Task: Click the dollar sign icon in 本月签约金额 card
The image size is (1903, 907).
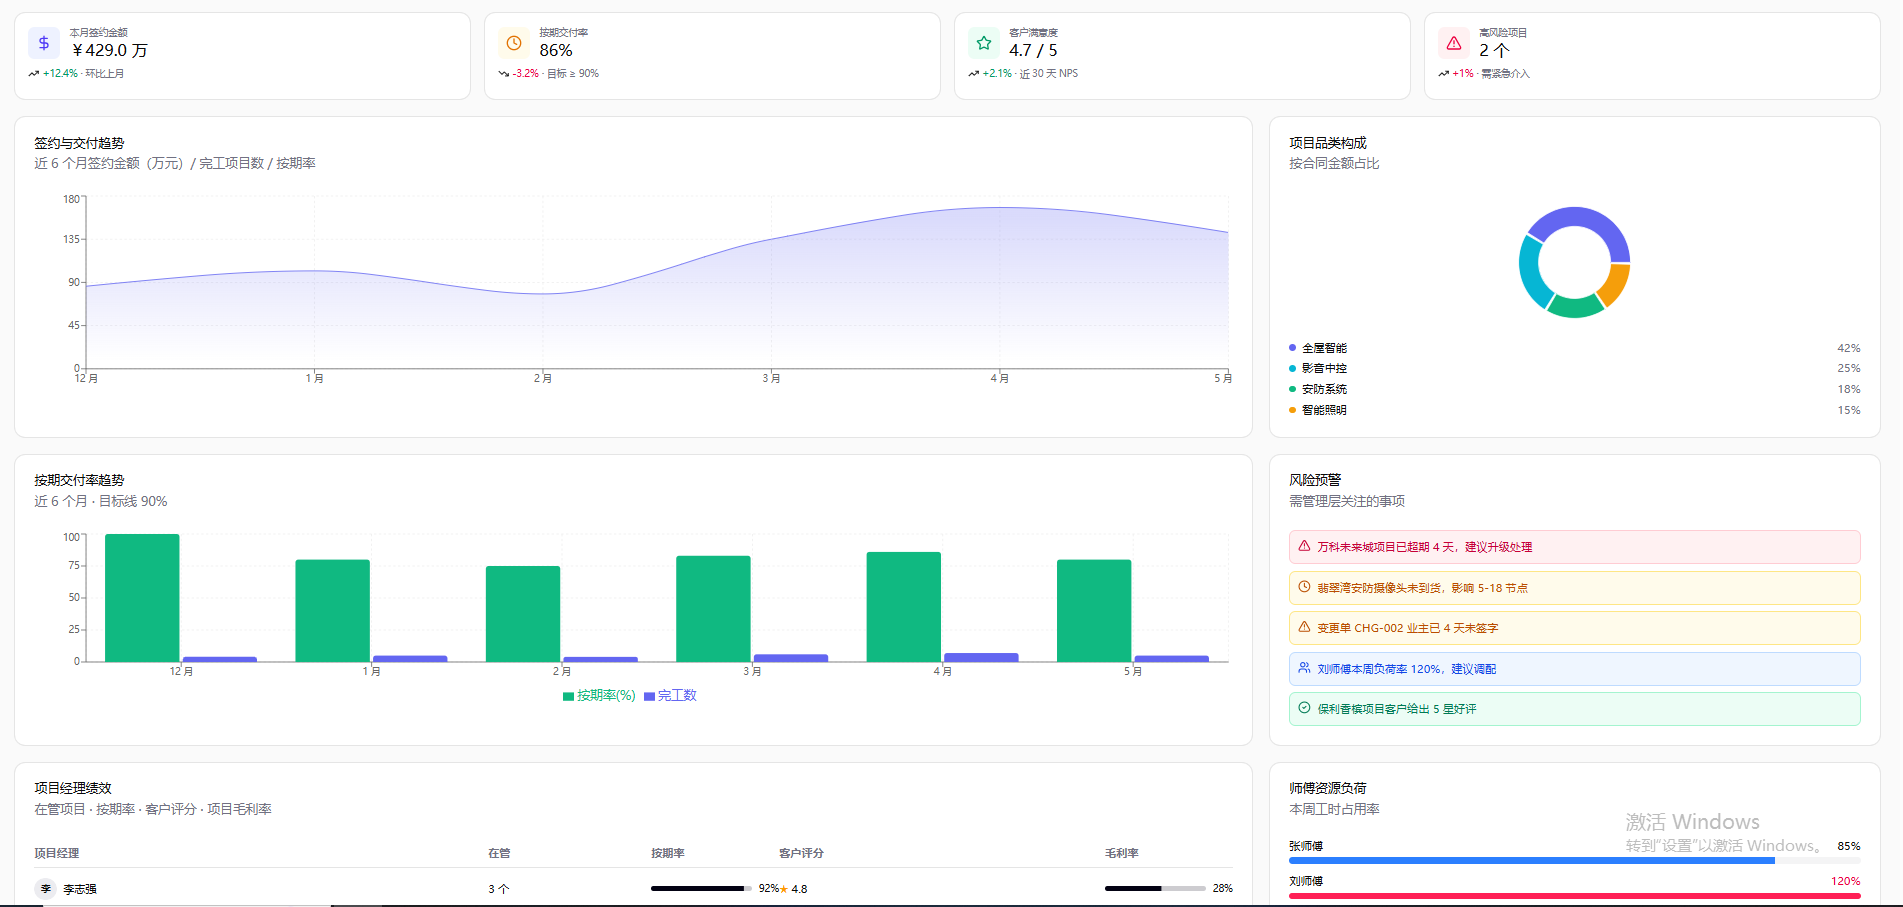Action: tap(43, 43)
